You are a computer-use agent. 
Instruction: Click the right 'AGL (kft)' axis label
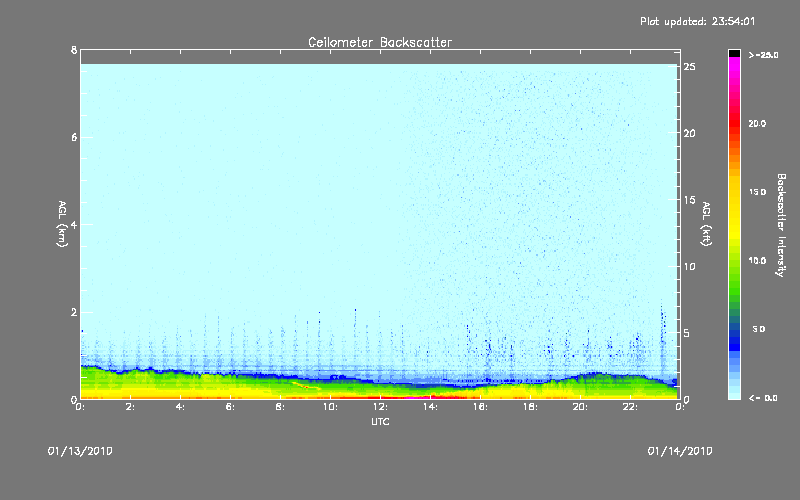706,224
